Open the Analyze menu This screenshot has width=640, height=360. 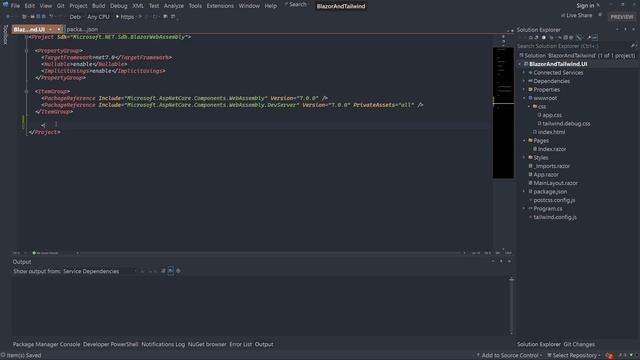[x=174, y=6]
